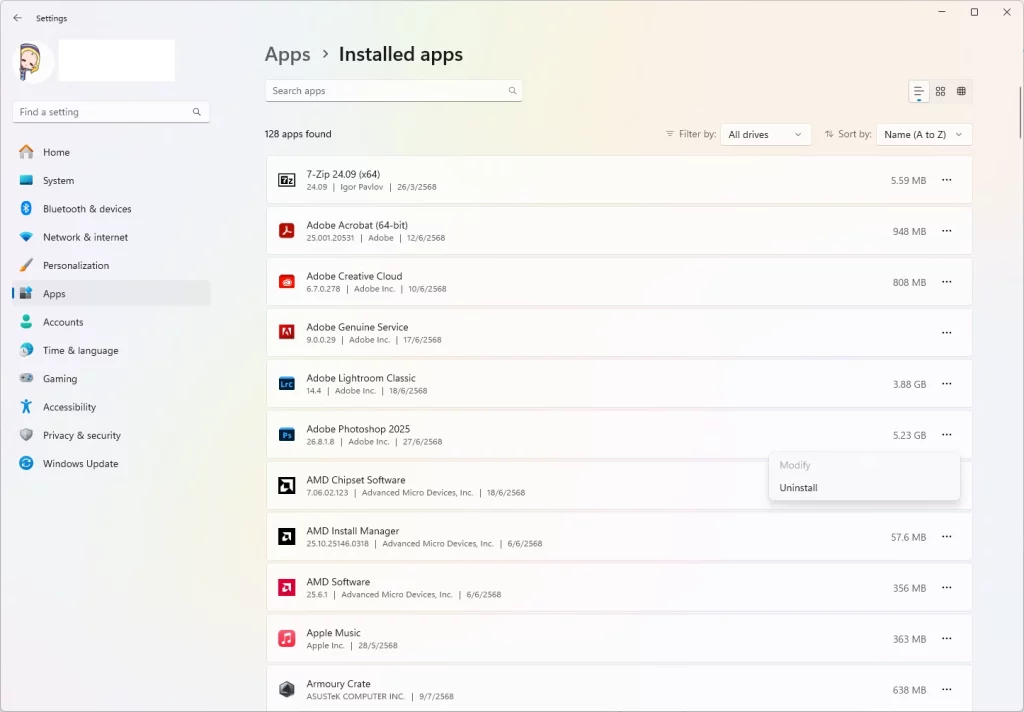Viewport: 1024px width, 712px height.
Task: Switch to list view layout icon
Action: (919, 91)
